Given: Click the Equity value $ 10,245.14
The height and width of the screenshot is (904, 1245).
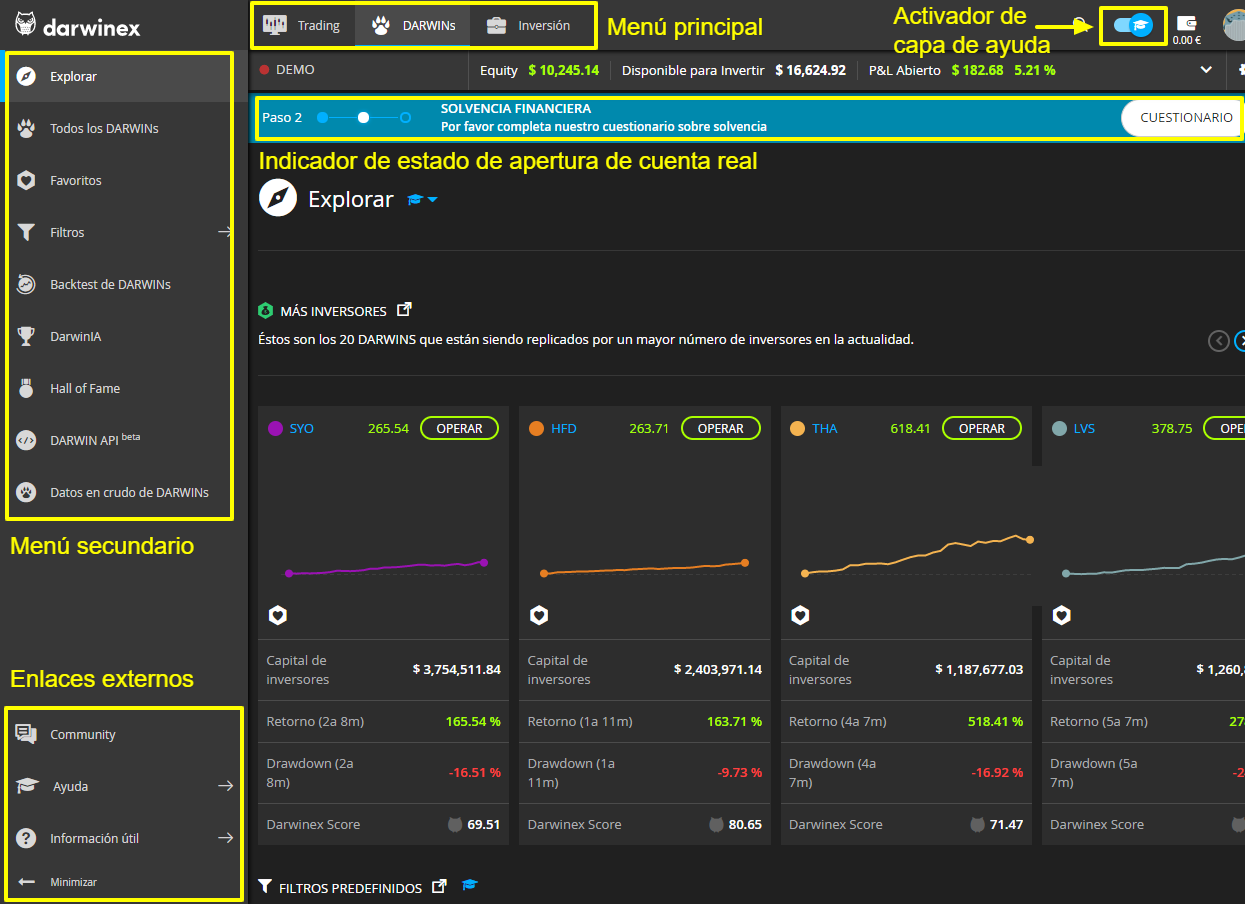Looking at the screenshot, I should click(564, 70).
